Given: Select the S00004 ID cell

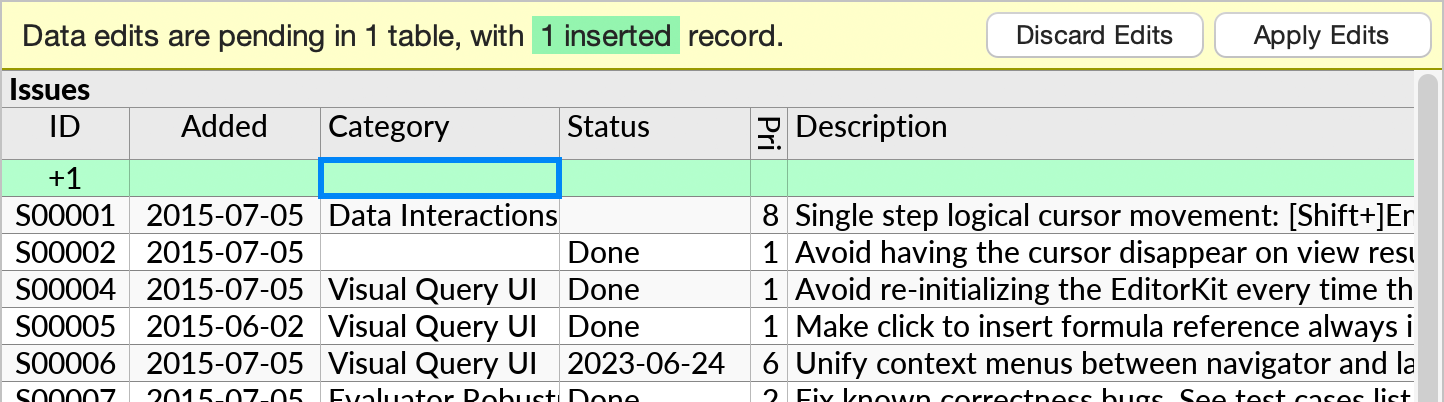Looking at the screenshot, I should coord(65,290).
